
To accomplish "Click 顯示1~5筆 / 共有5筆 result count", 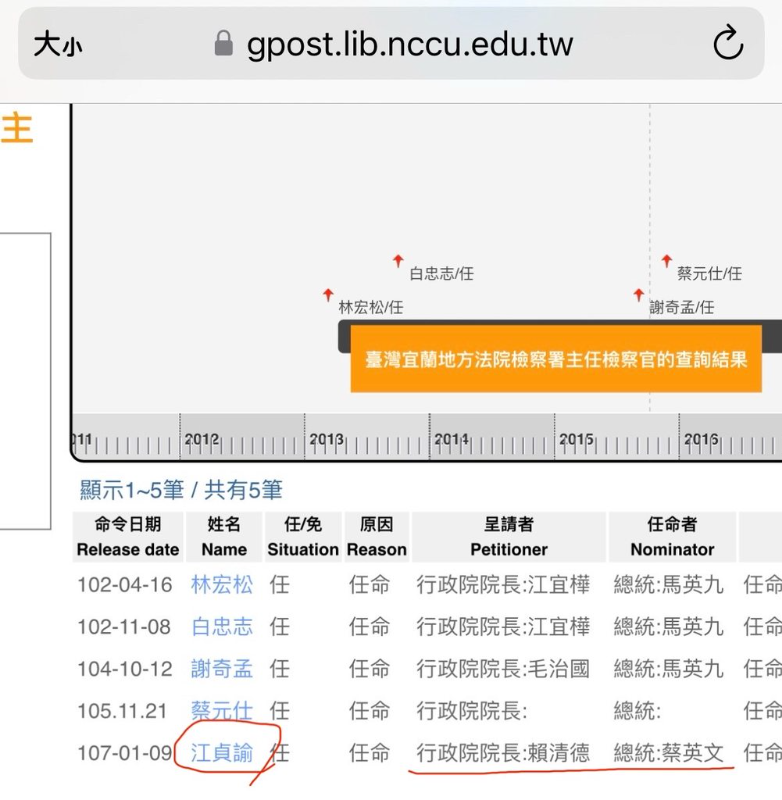I will click(x=181, y=490).
